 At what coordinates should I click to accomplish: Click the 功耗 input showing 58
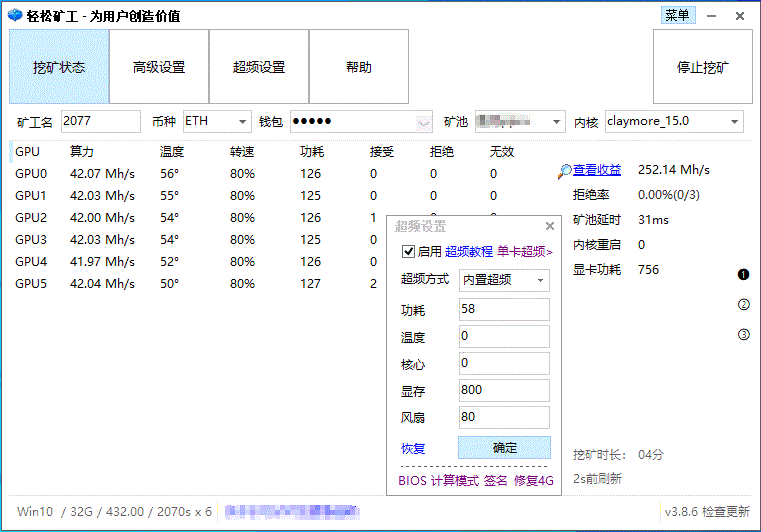(504, 310)
